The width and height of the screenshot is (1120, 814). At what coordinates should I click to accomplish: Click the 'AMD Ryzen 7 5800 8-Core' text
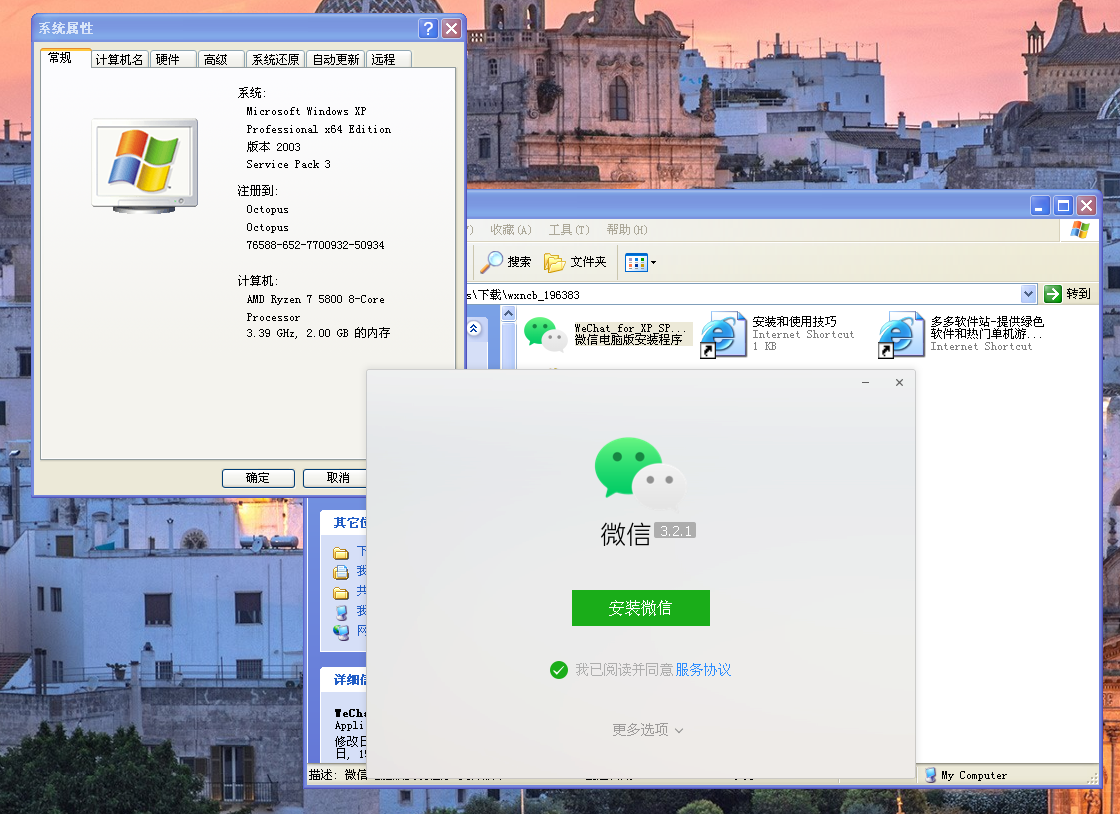(x=316, y=299)
